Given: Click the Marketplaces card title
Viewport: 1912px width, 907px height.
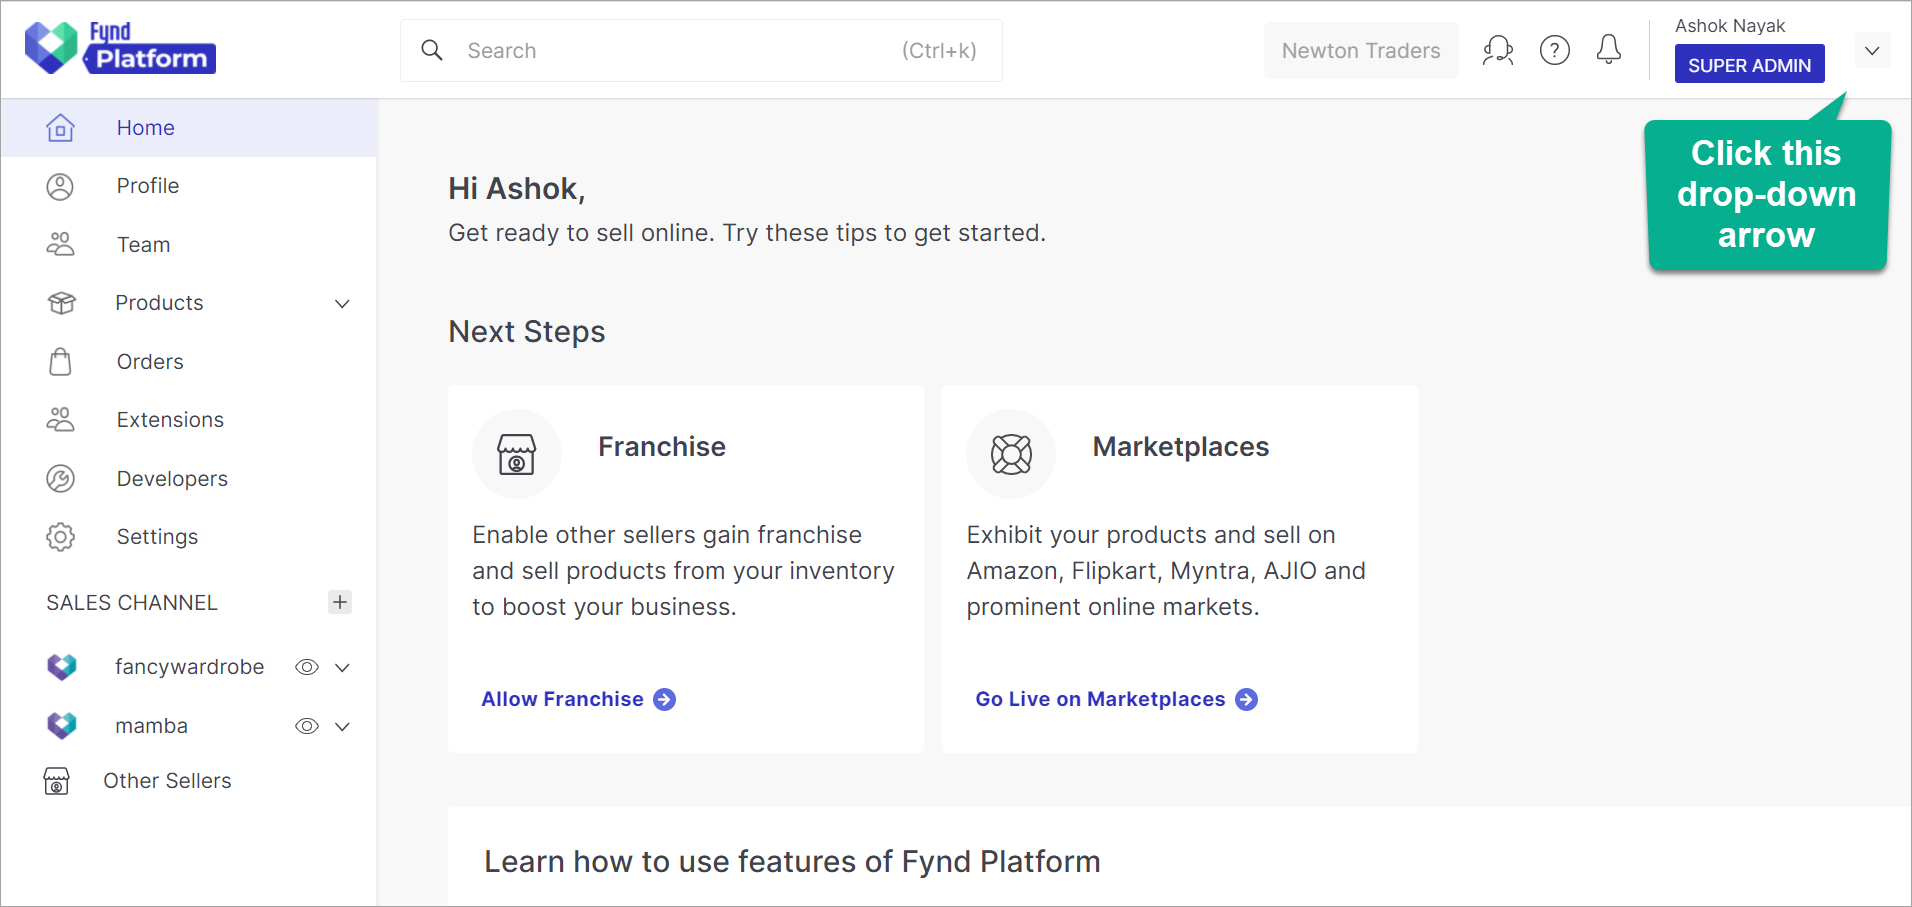Looking at the screenshot, I should (x=1180, y=447).
